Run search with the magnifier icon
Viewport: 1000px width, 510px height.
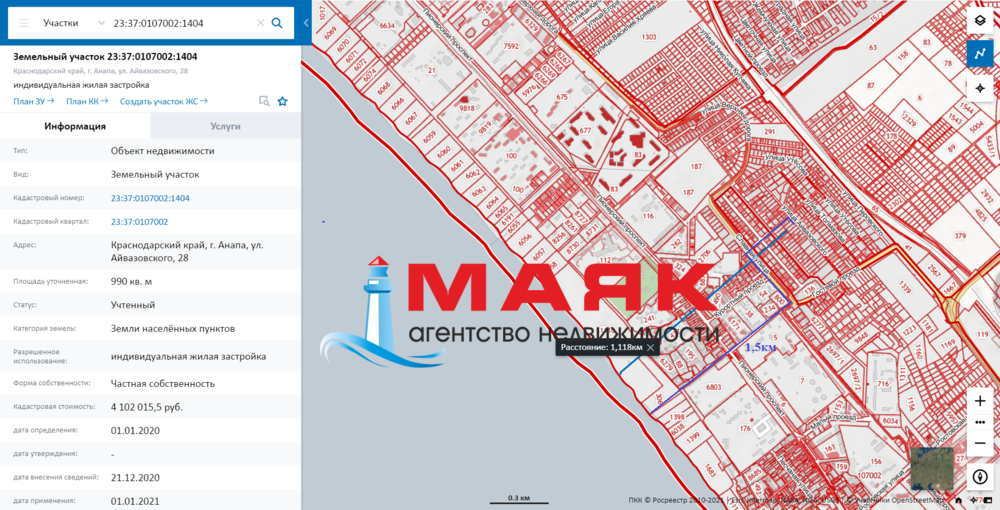pyautogui.click(x=278, y=22)
